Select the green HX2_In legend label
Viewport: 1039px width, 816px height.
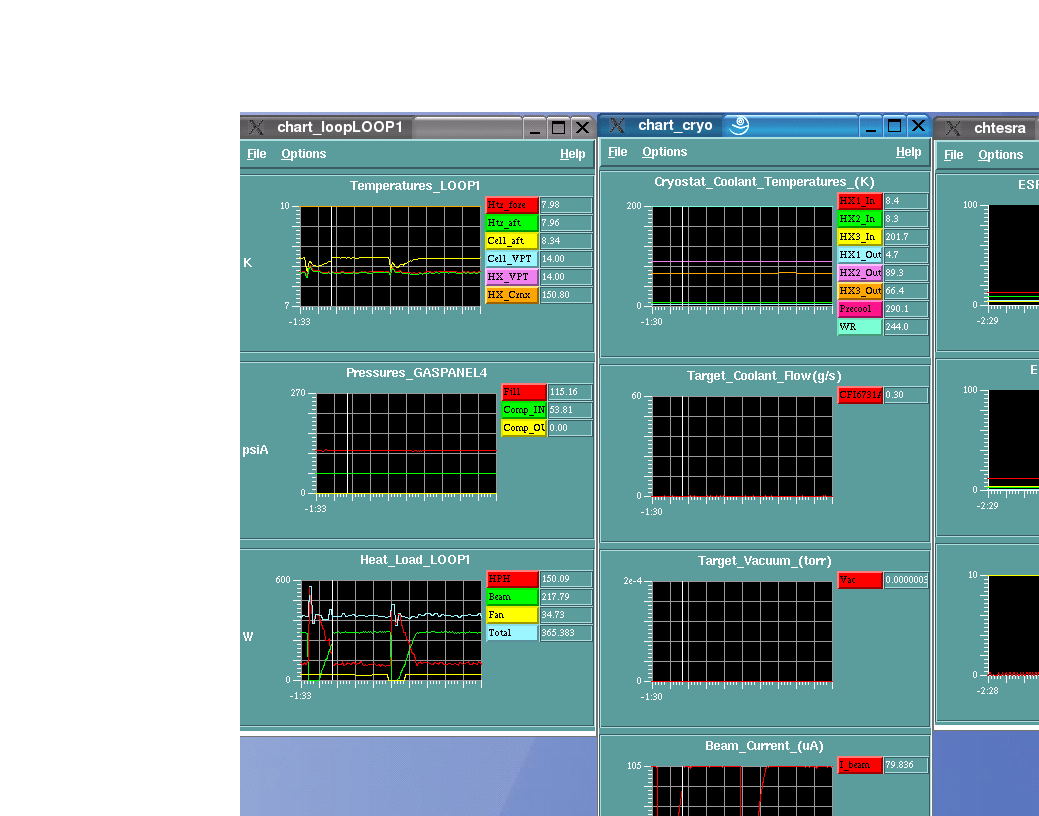click(x=859, y=218)
